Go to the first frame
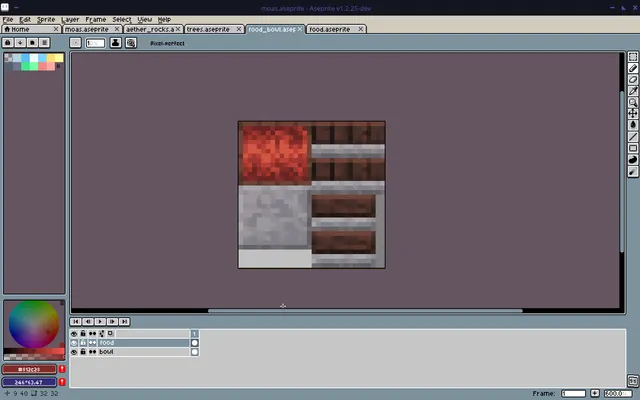 pos(76,322)
